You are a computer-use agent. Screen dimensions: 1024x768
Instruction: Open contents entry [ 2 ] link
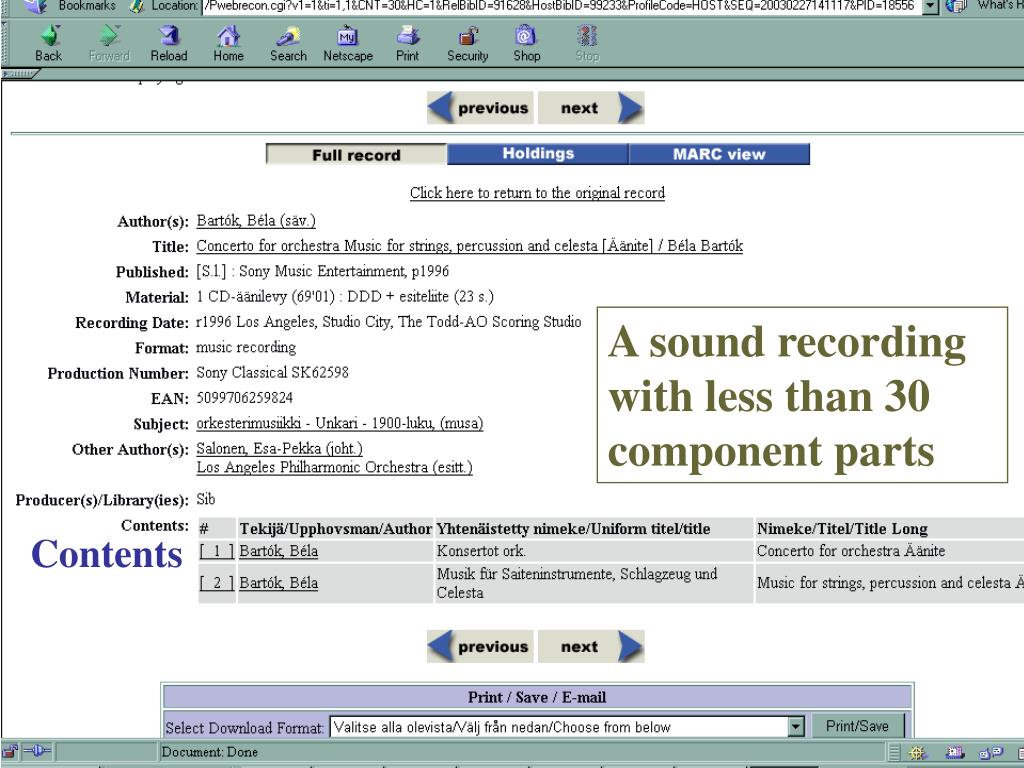point(217,583)
